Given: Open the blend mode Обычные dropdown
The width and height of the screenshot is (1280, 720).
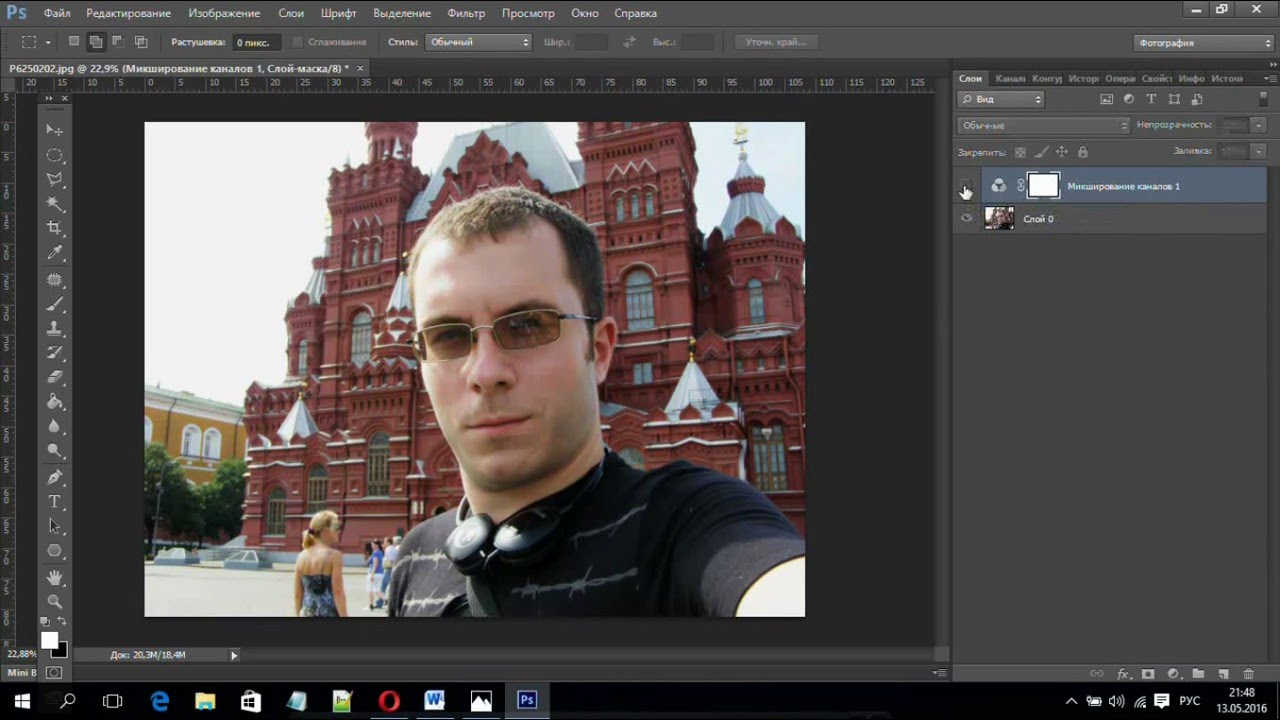Looking at the screenshot, I should point(1044,125).
